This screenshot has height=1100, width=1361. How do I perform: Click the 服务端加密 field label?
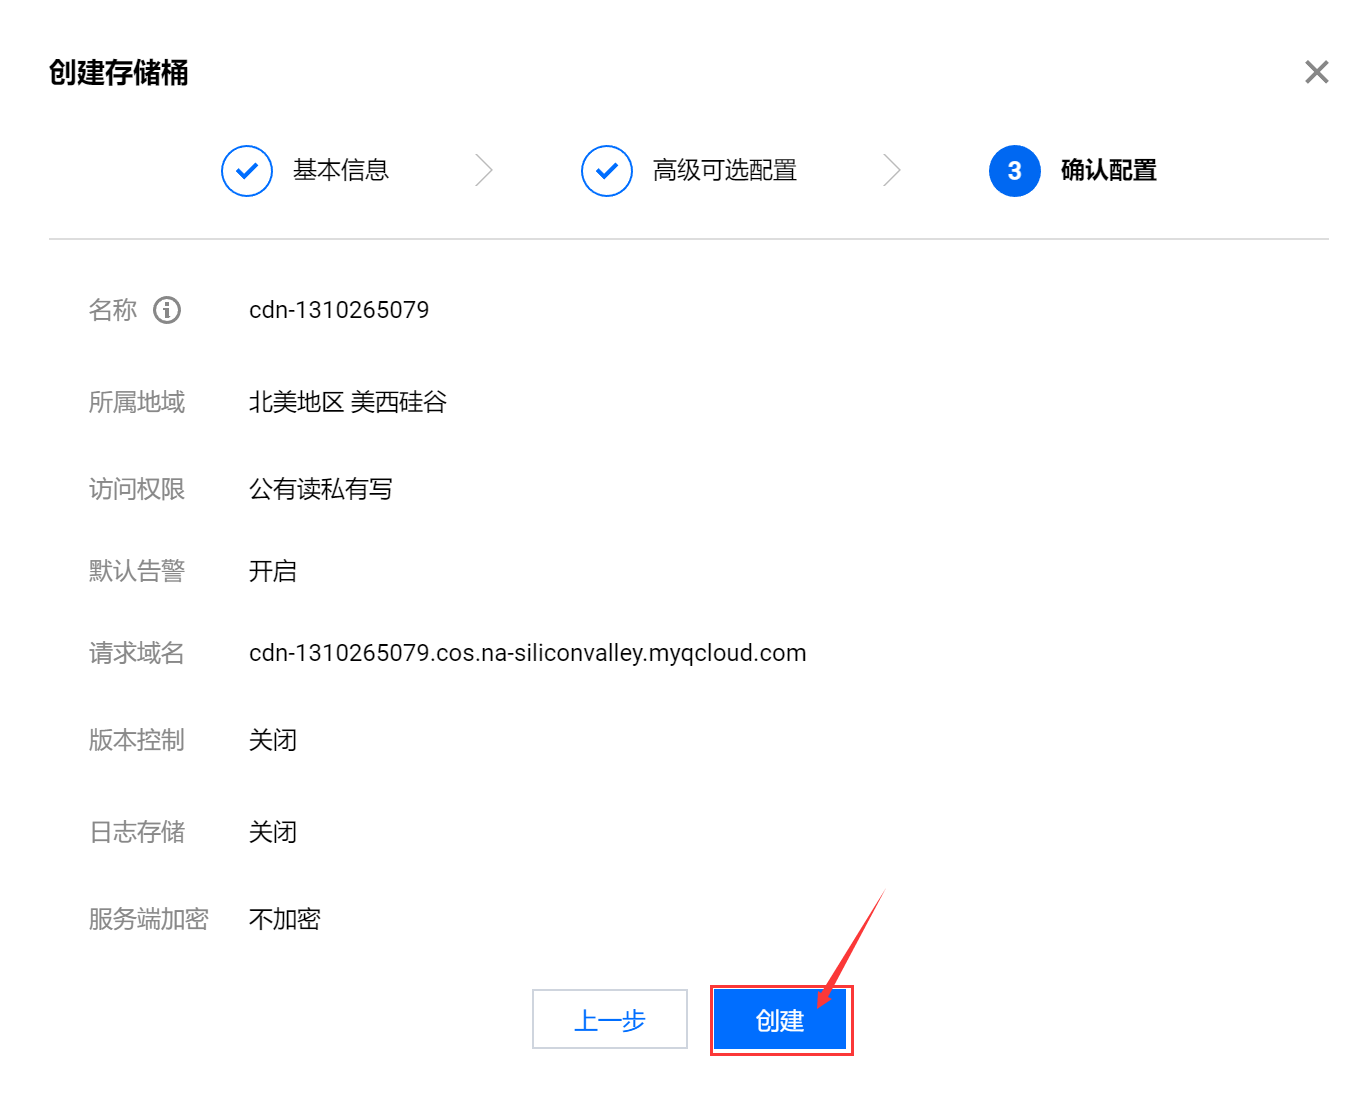[x=149, y=919]
